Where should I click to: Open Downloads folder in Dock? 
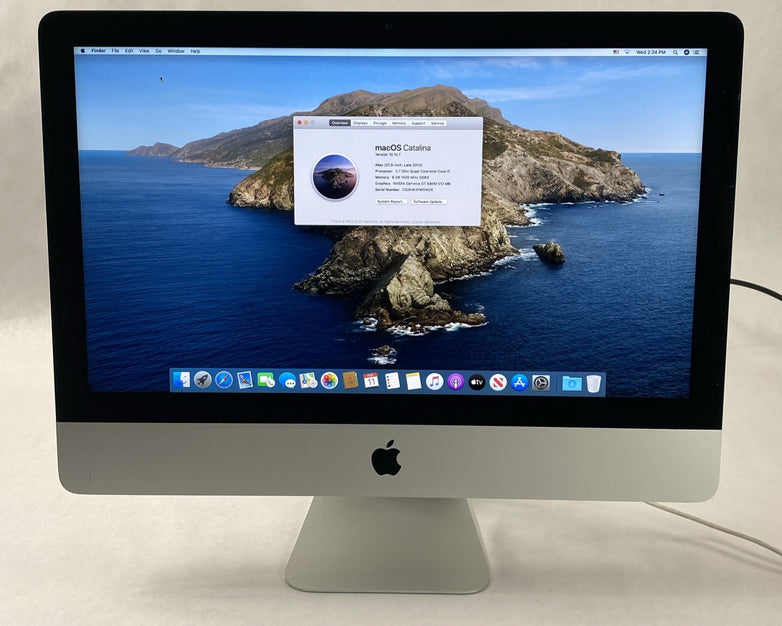pyautogui.click(x=572, y=384)
